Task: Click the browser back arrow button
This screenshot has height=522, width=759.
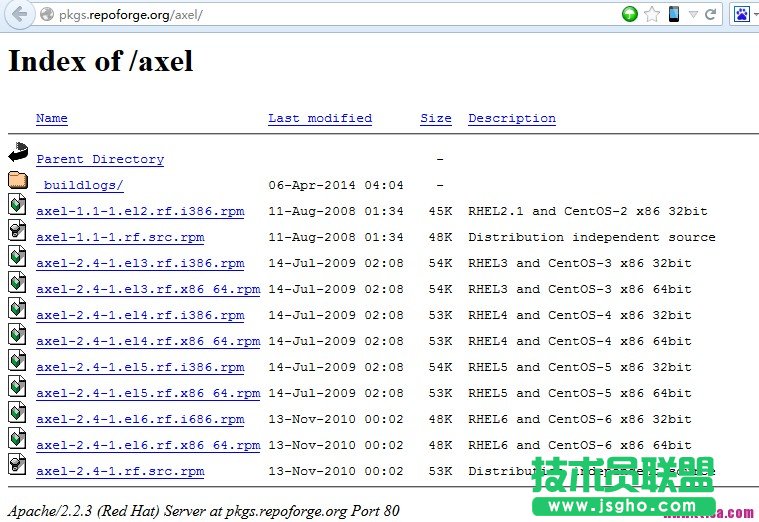Action: (x=18, y=14)
